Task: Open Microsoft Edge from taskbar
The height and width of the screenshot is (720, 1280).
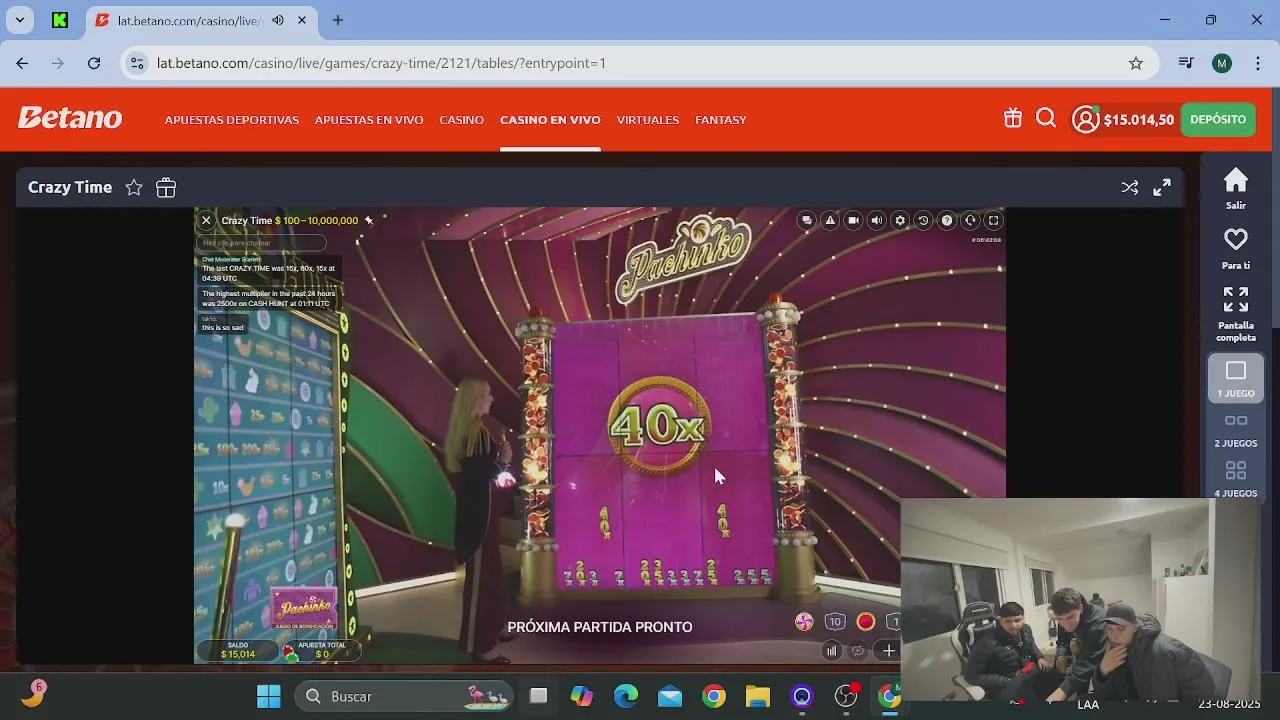Action: 626,696
